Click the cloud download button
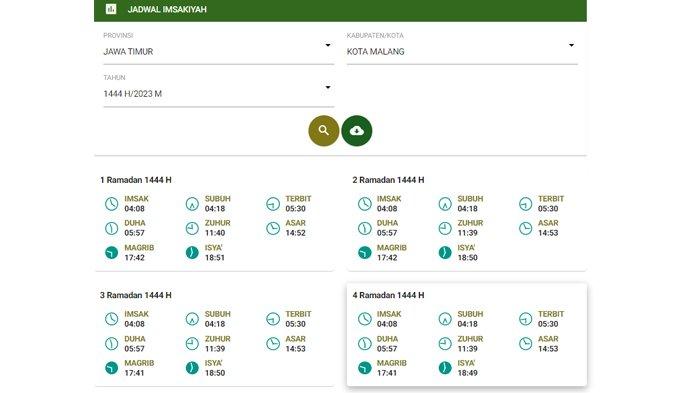 [357, 131]
